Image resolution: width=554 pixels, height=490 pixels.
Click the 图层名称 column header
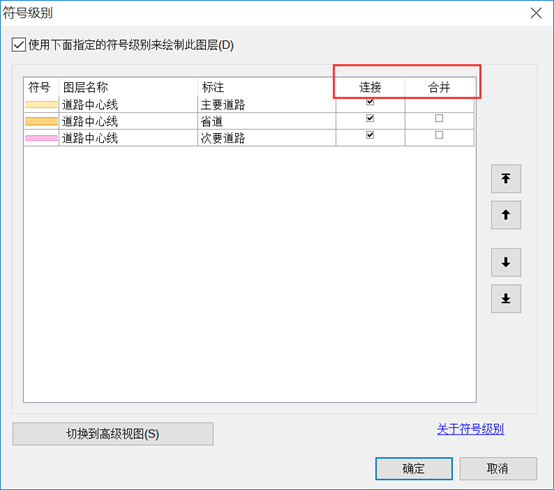(128, 87)
